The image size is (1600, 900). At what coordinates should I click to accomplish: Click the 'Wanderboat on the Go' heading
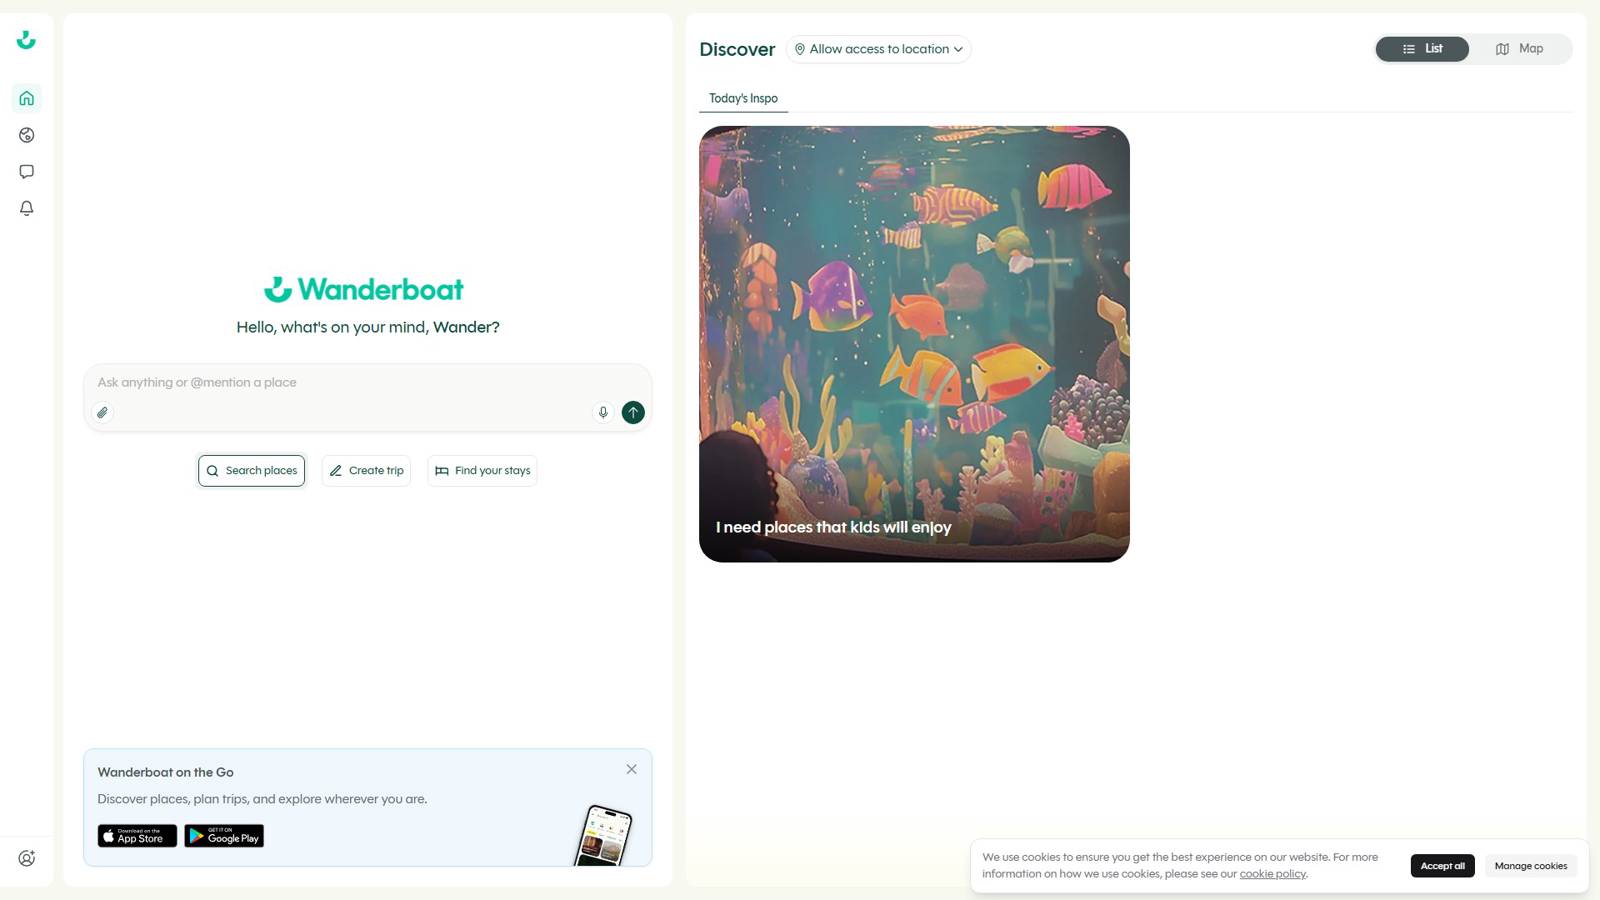pyautogui.click(x=166, y=772)
